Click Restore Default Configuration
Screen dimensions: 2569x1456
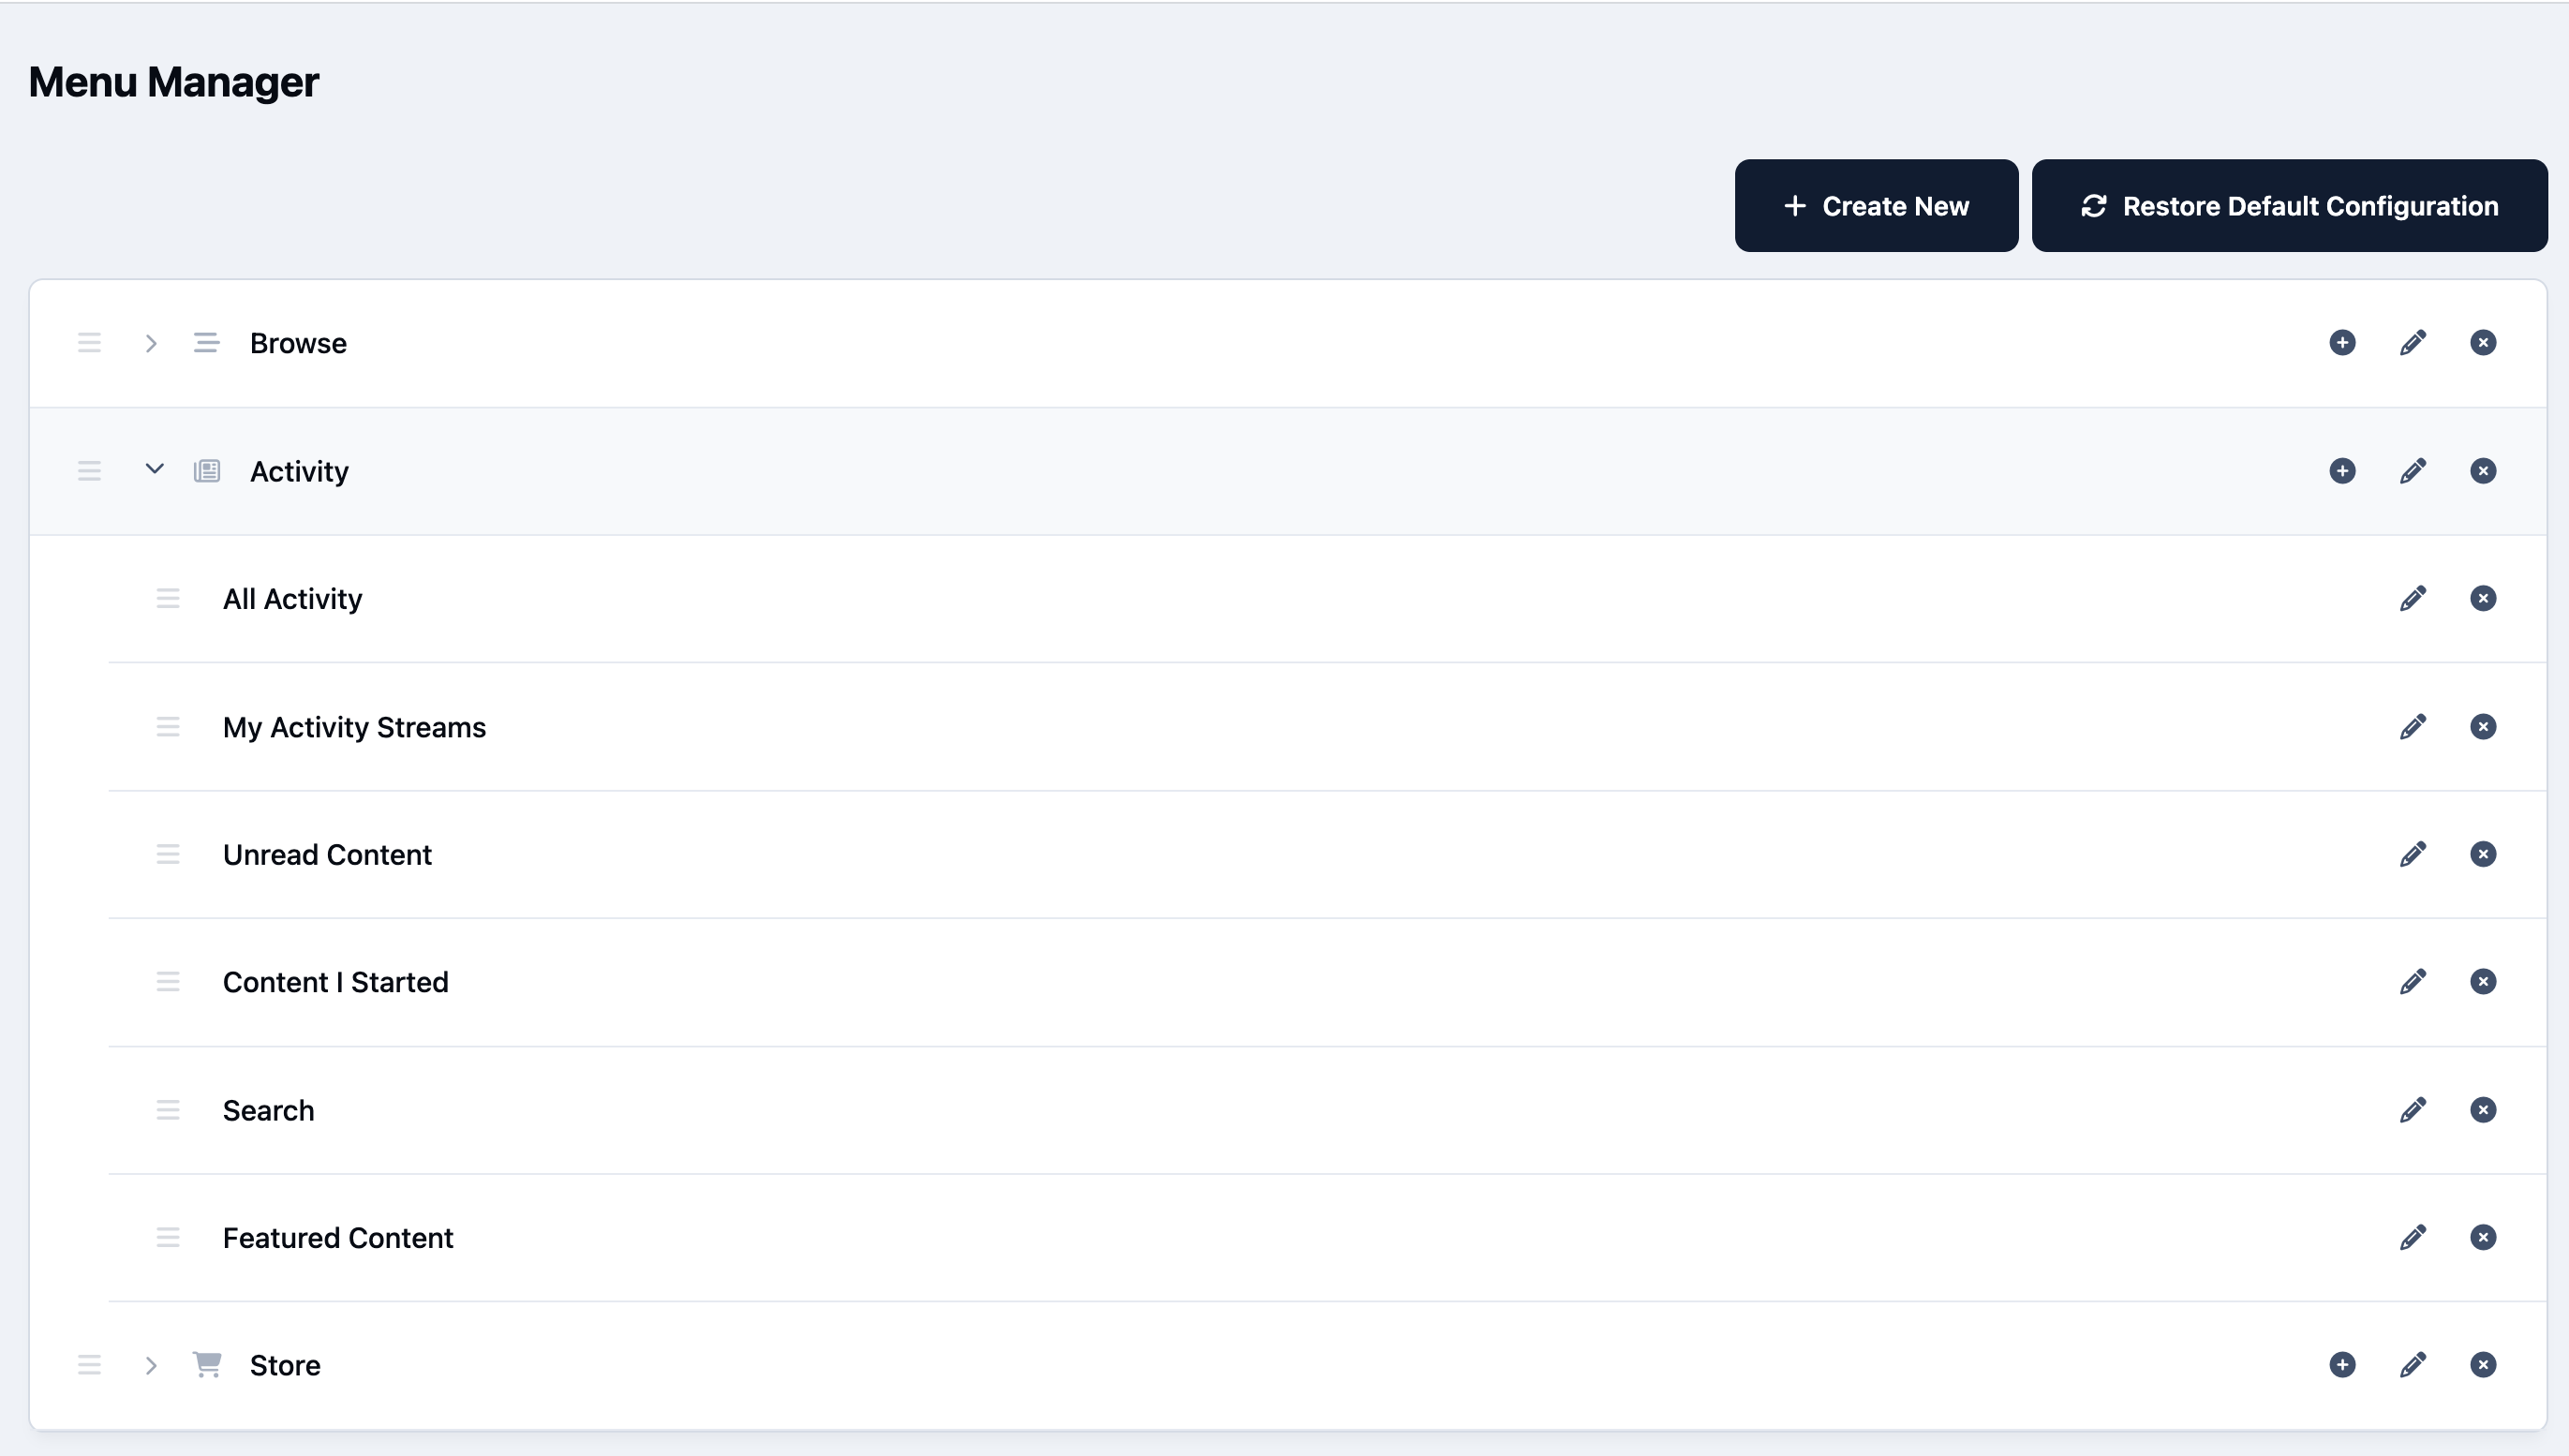2289,206
